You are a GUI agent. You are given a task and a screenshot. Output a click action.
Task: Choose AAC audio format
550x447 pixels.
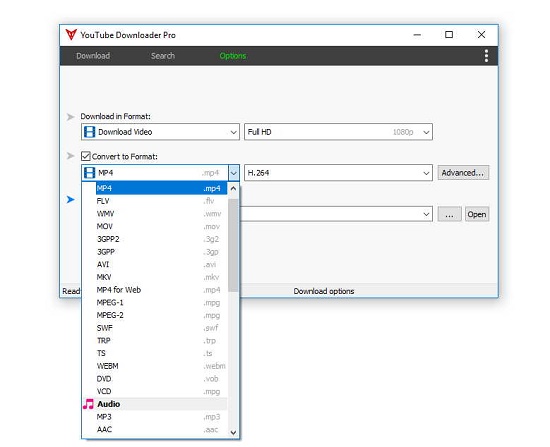tap(161, 429)
